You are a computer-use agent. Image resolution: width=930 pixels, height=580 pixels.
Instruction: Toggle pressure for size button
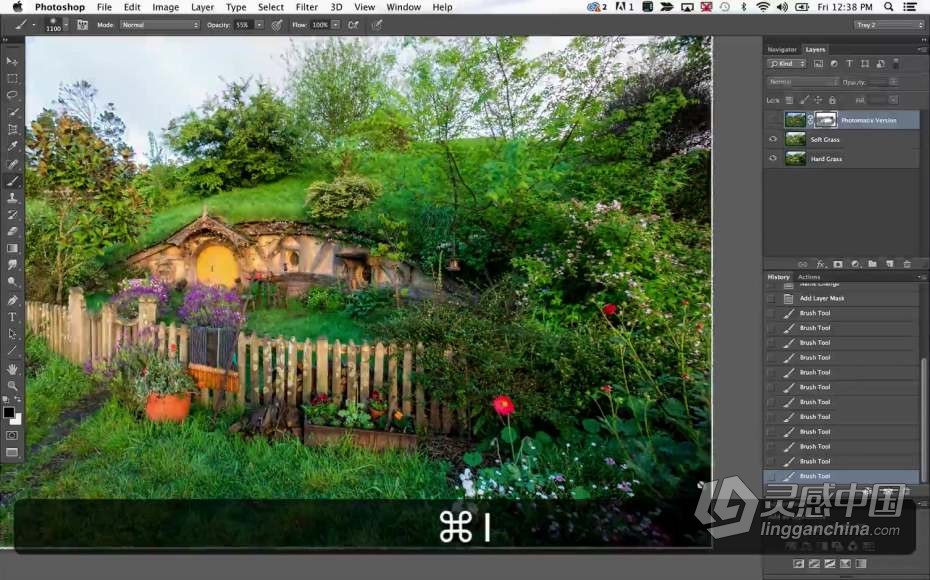tap(377, 25)
